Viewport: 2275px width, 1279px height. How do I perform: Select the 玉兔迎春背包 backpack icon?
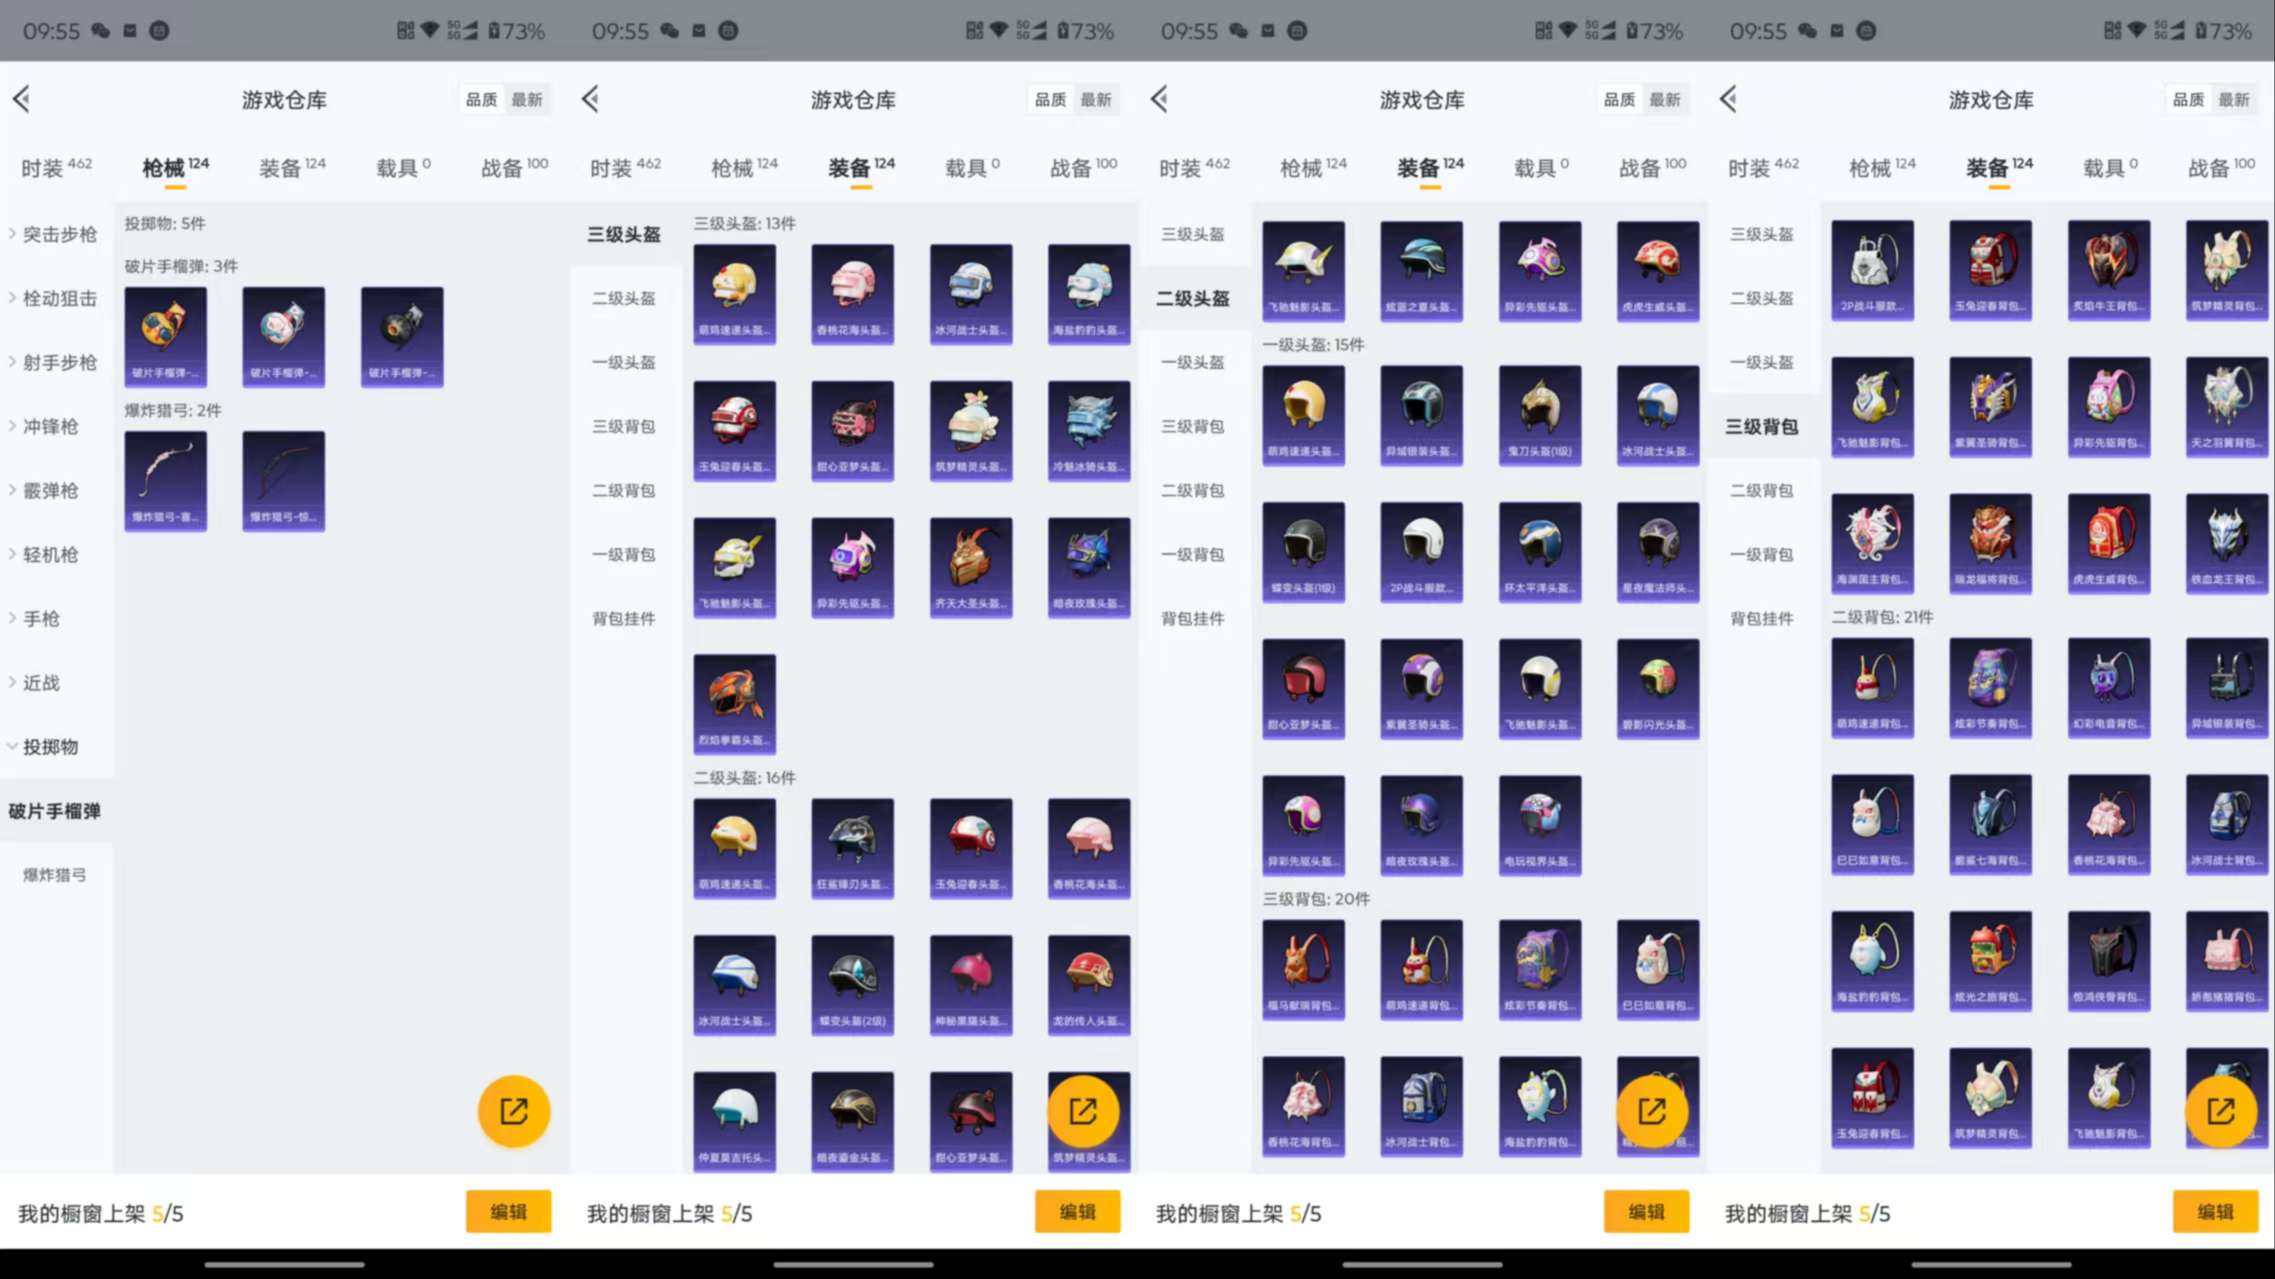(x=1990, y=270)
